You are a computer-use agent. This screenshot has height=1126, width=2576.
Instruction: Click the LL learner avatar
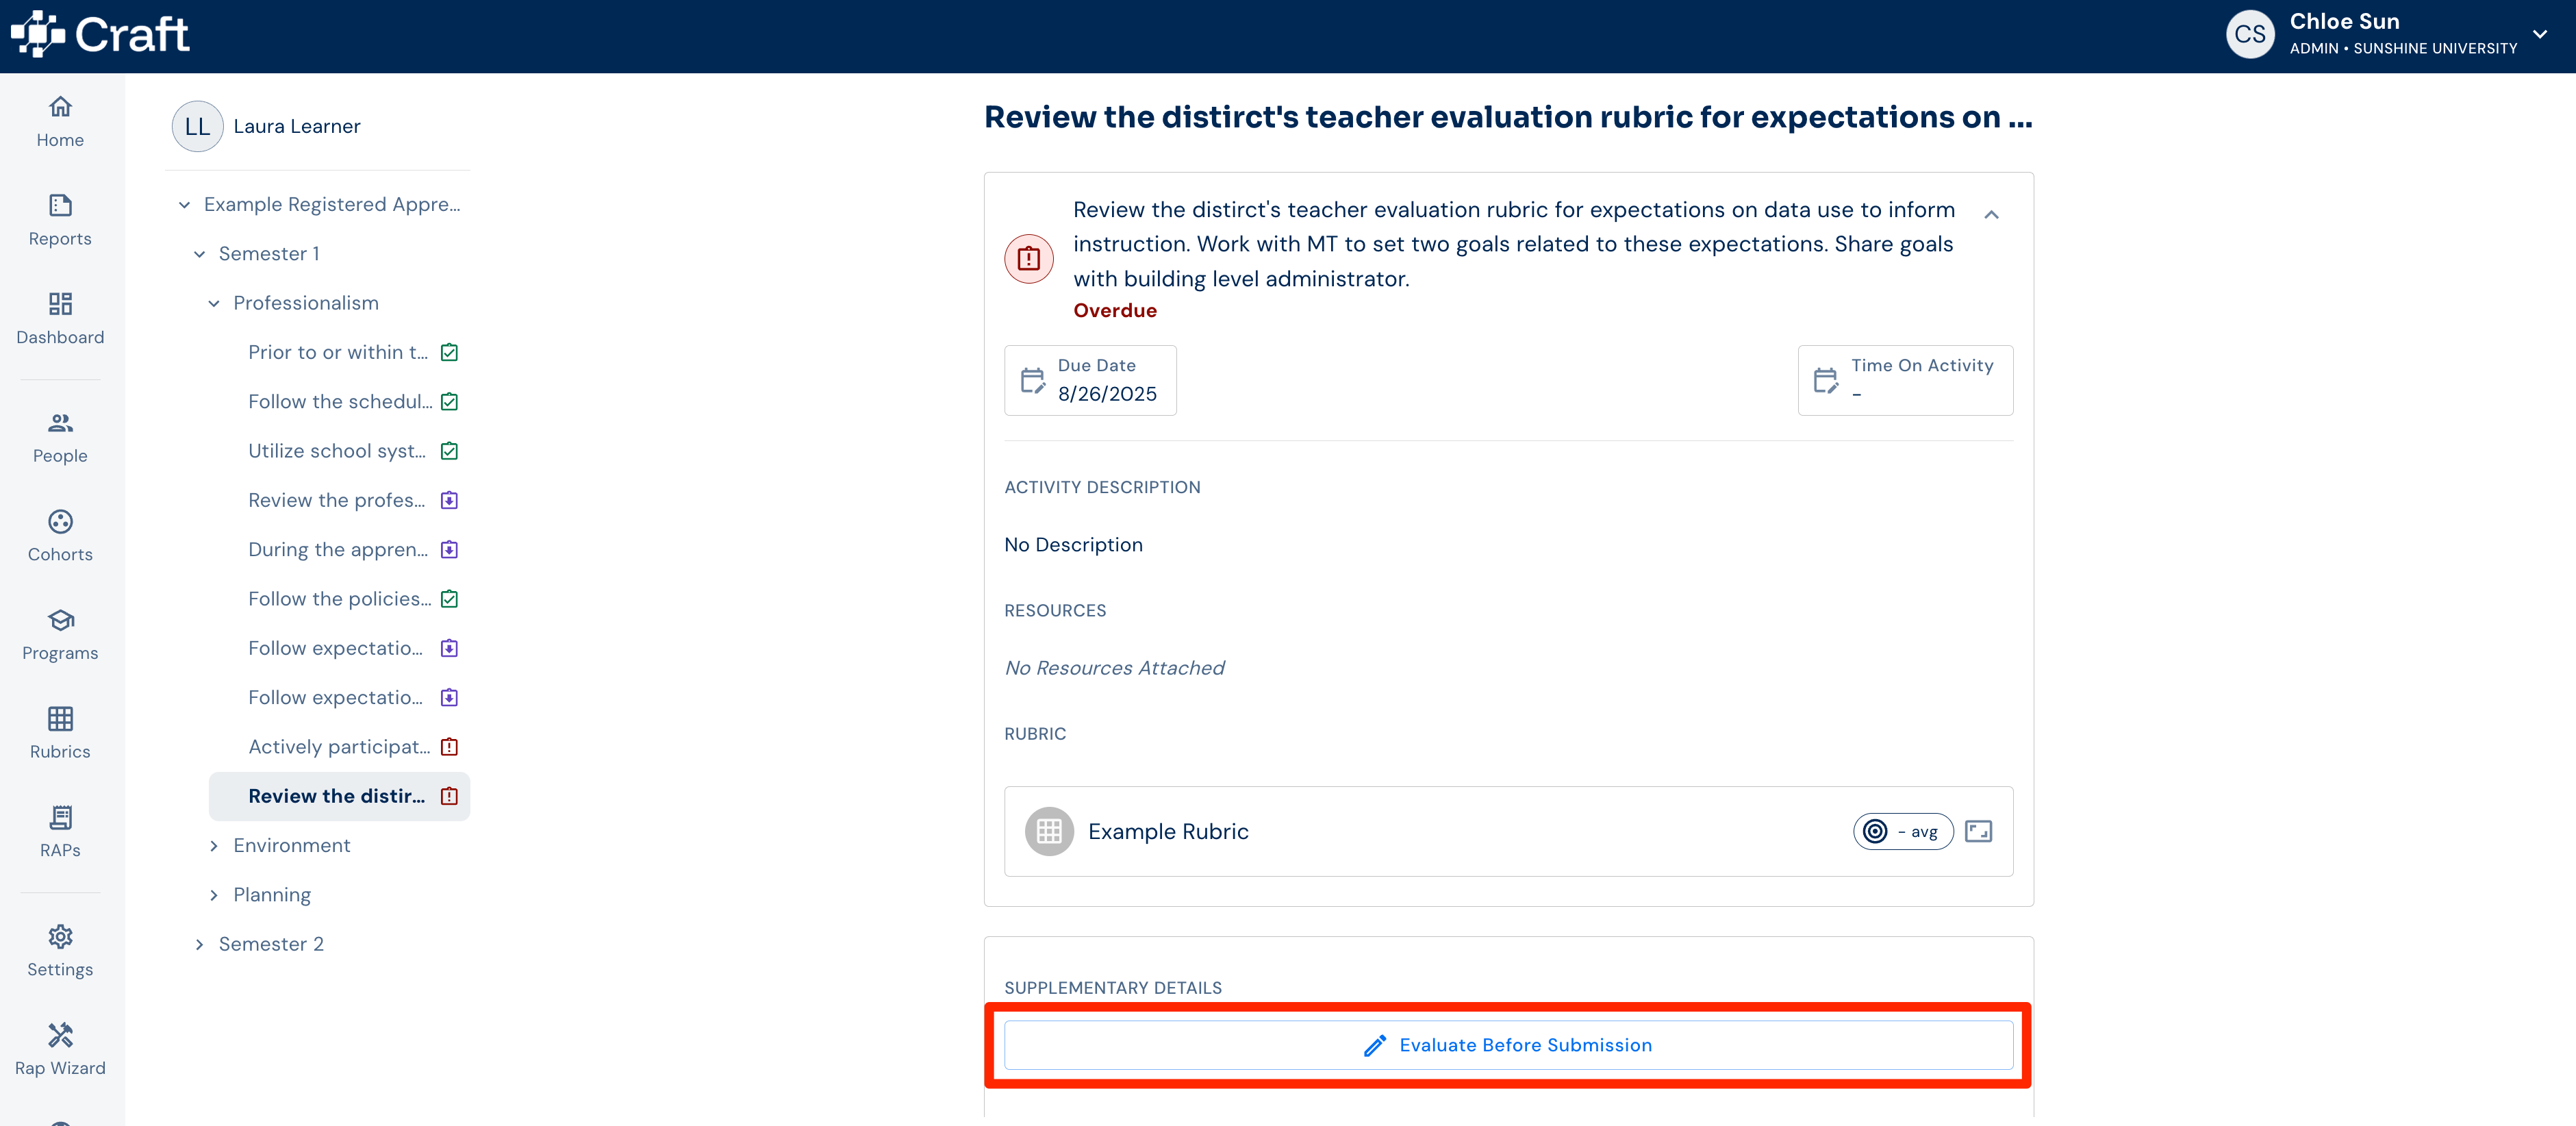197,126
